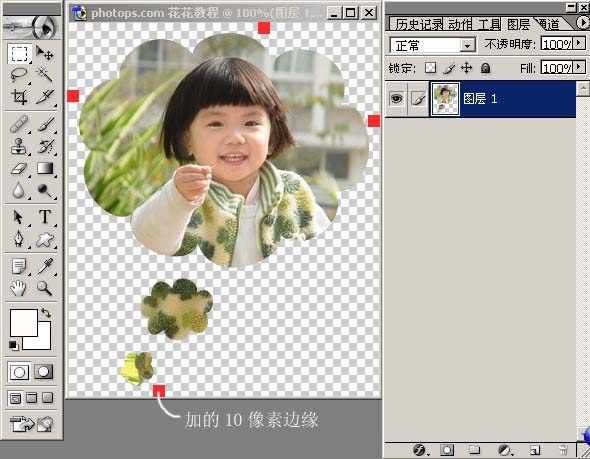Screen dimensions: 590x459
Task: Select the Gradient tool
Action: 44,168
